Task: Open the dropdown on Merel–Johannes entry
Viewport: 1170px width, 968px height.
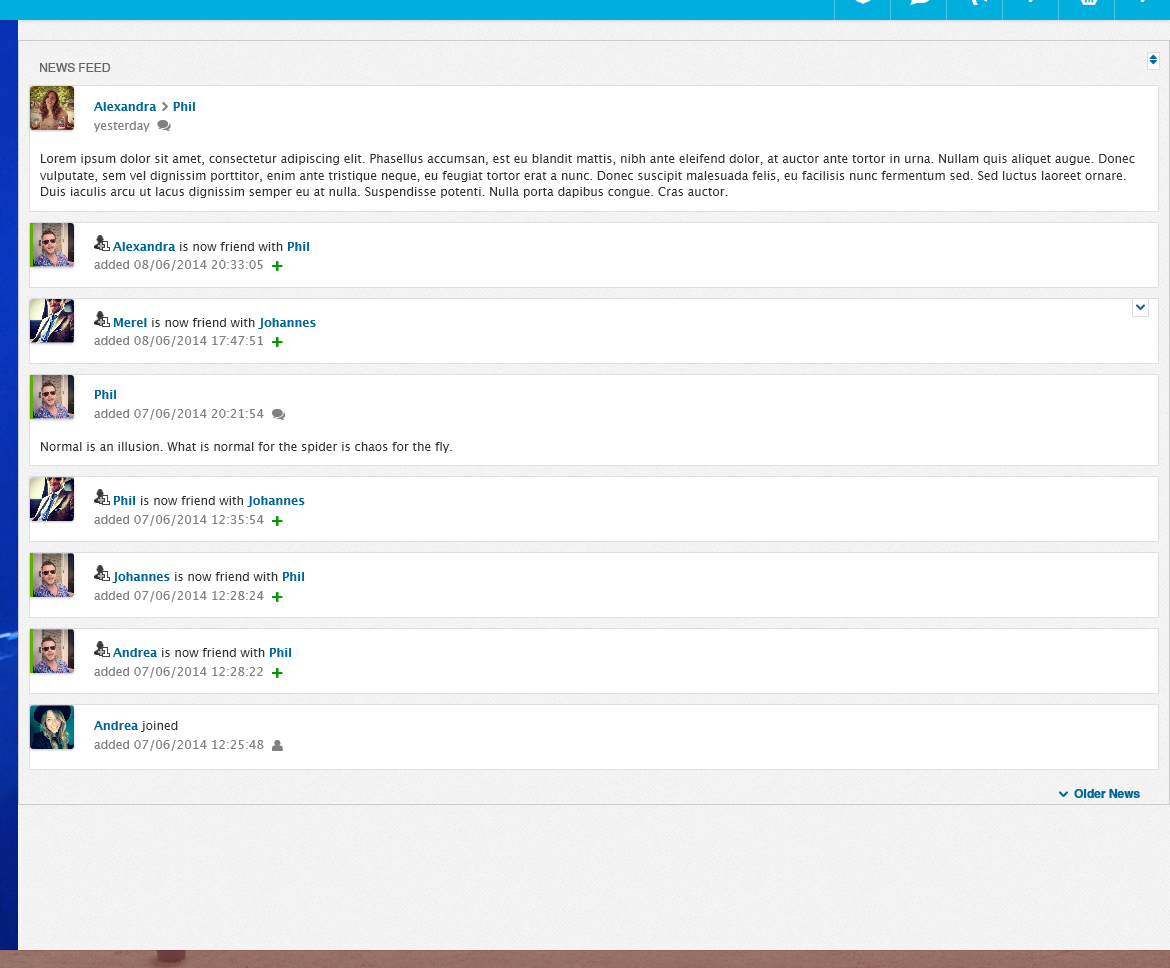Action: 1140,307
